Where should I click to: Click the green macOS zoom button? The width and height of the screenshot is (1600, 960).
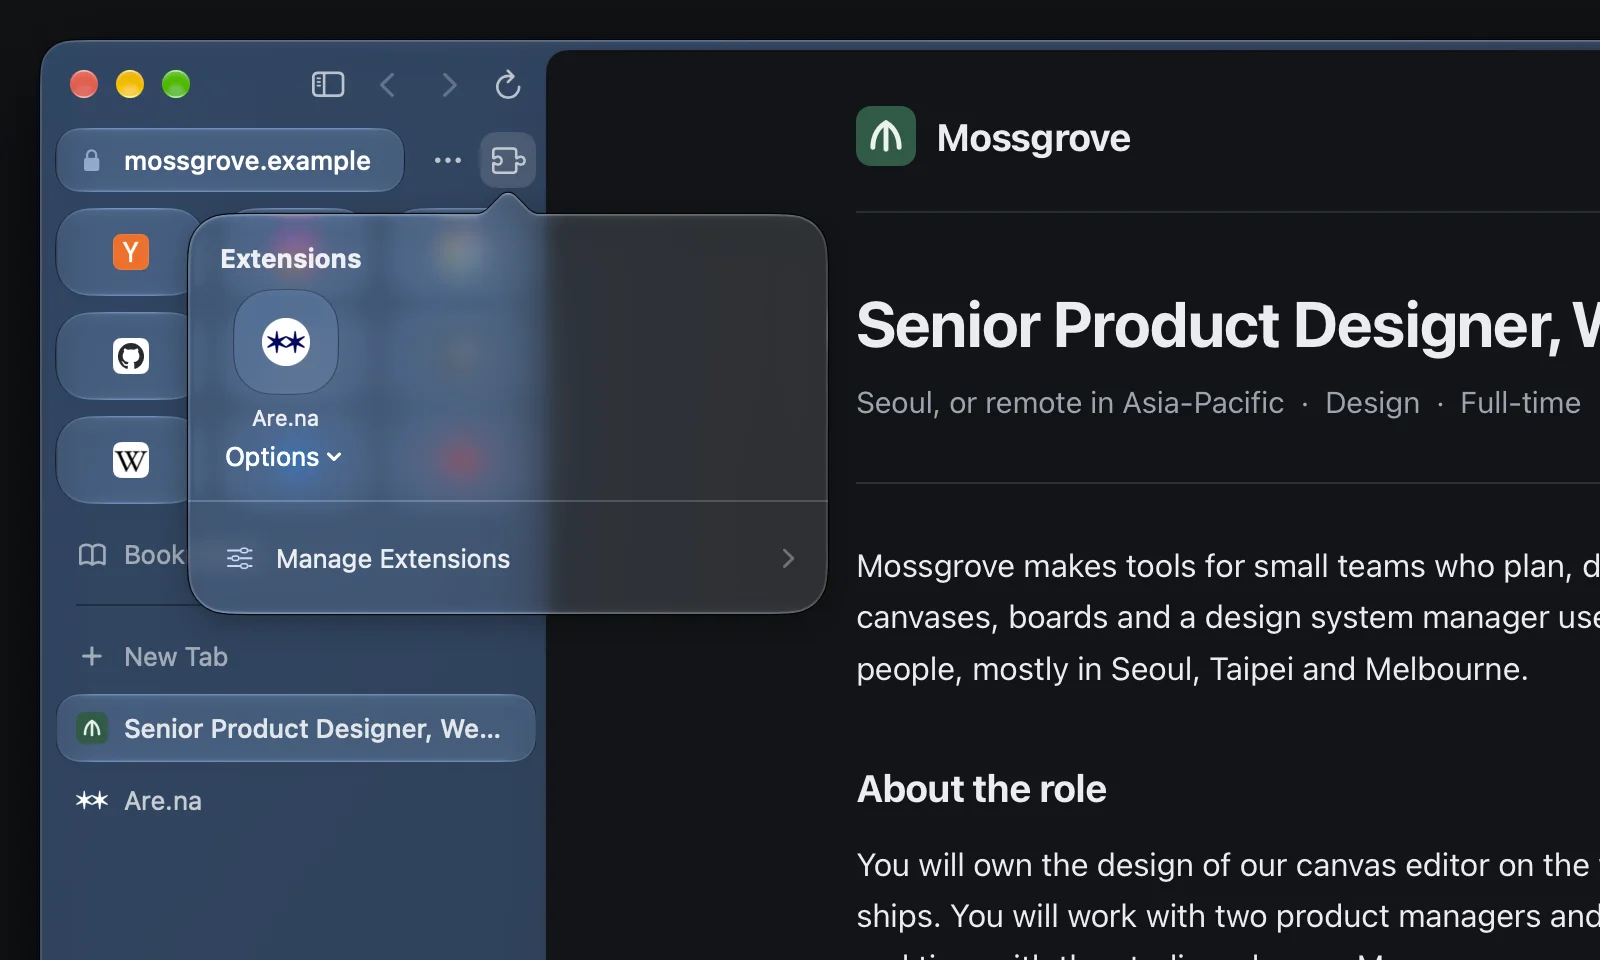point(176,85)
